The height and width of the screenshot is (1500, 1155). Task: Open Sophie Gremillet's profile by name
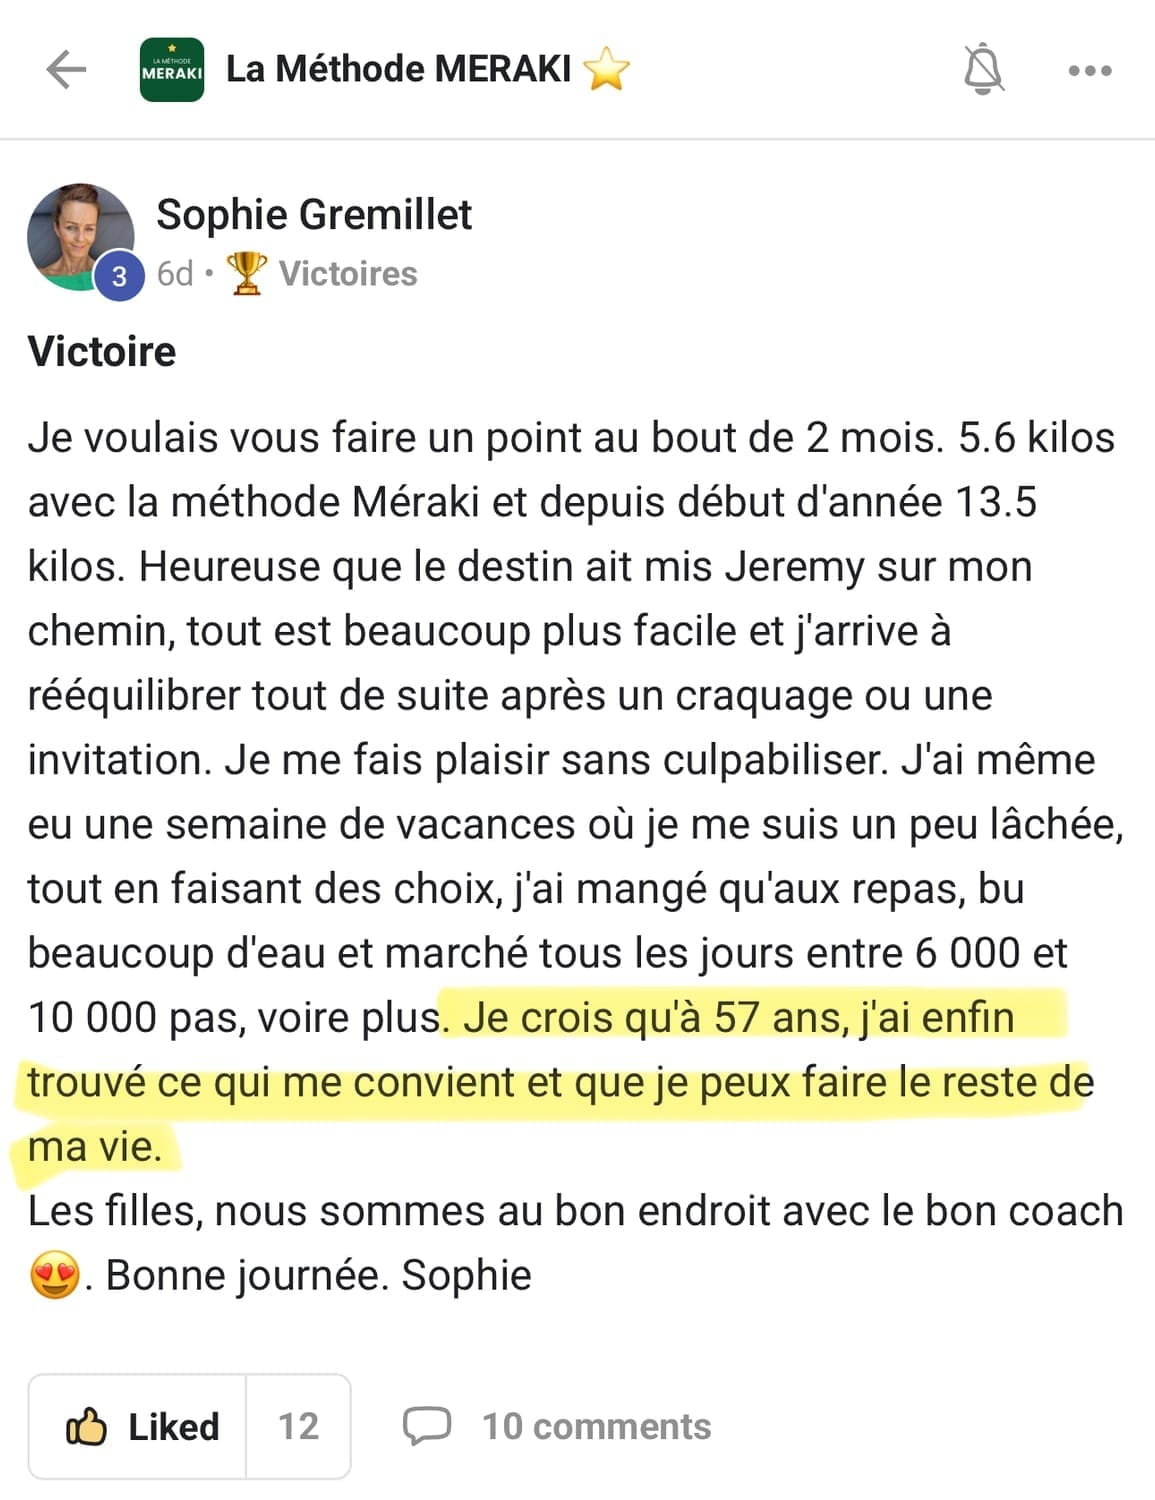[x=314, y=215]
